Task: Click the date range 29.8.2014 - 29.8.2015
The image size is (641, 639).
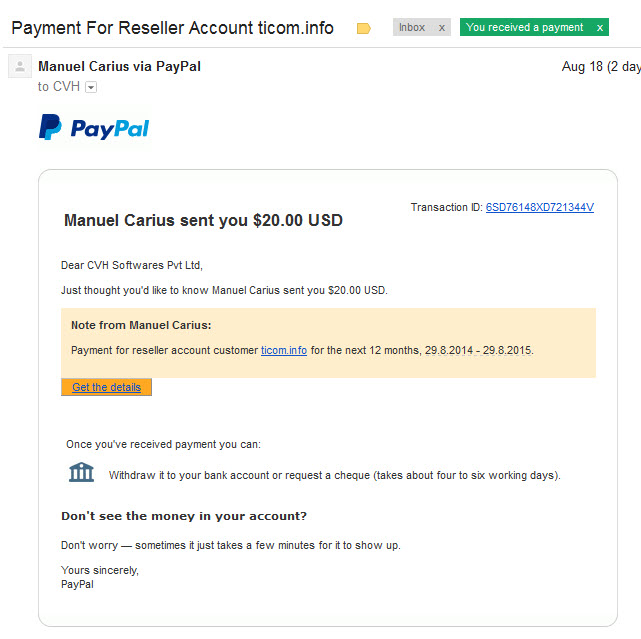Action: (x=478, y=350)
